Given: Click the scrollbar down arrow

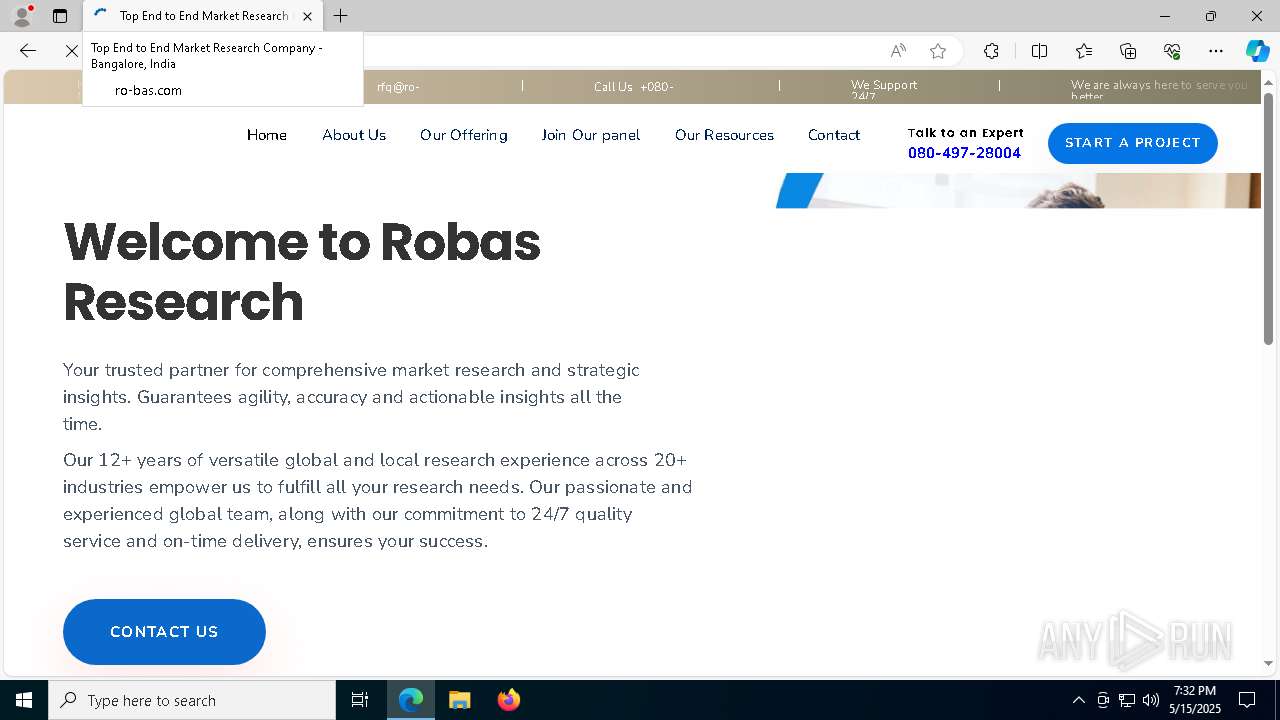Looking at the screenshot, I should point(1268,664).
